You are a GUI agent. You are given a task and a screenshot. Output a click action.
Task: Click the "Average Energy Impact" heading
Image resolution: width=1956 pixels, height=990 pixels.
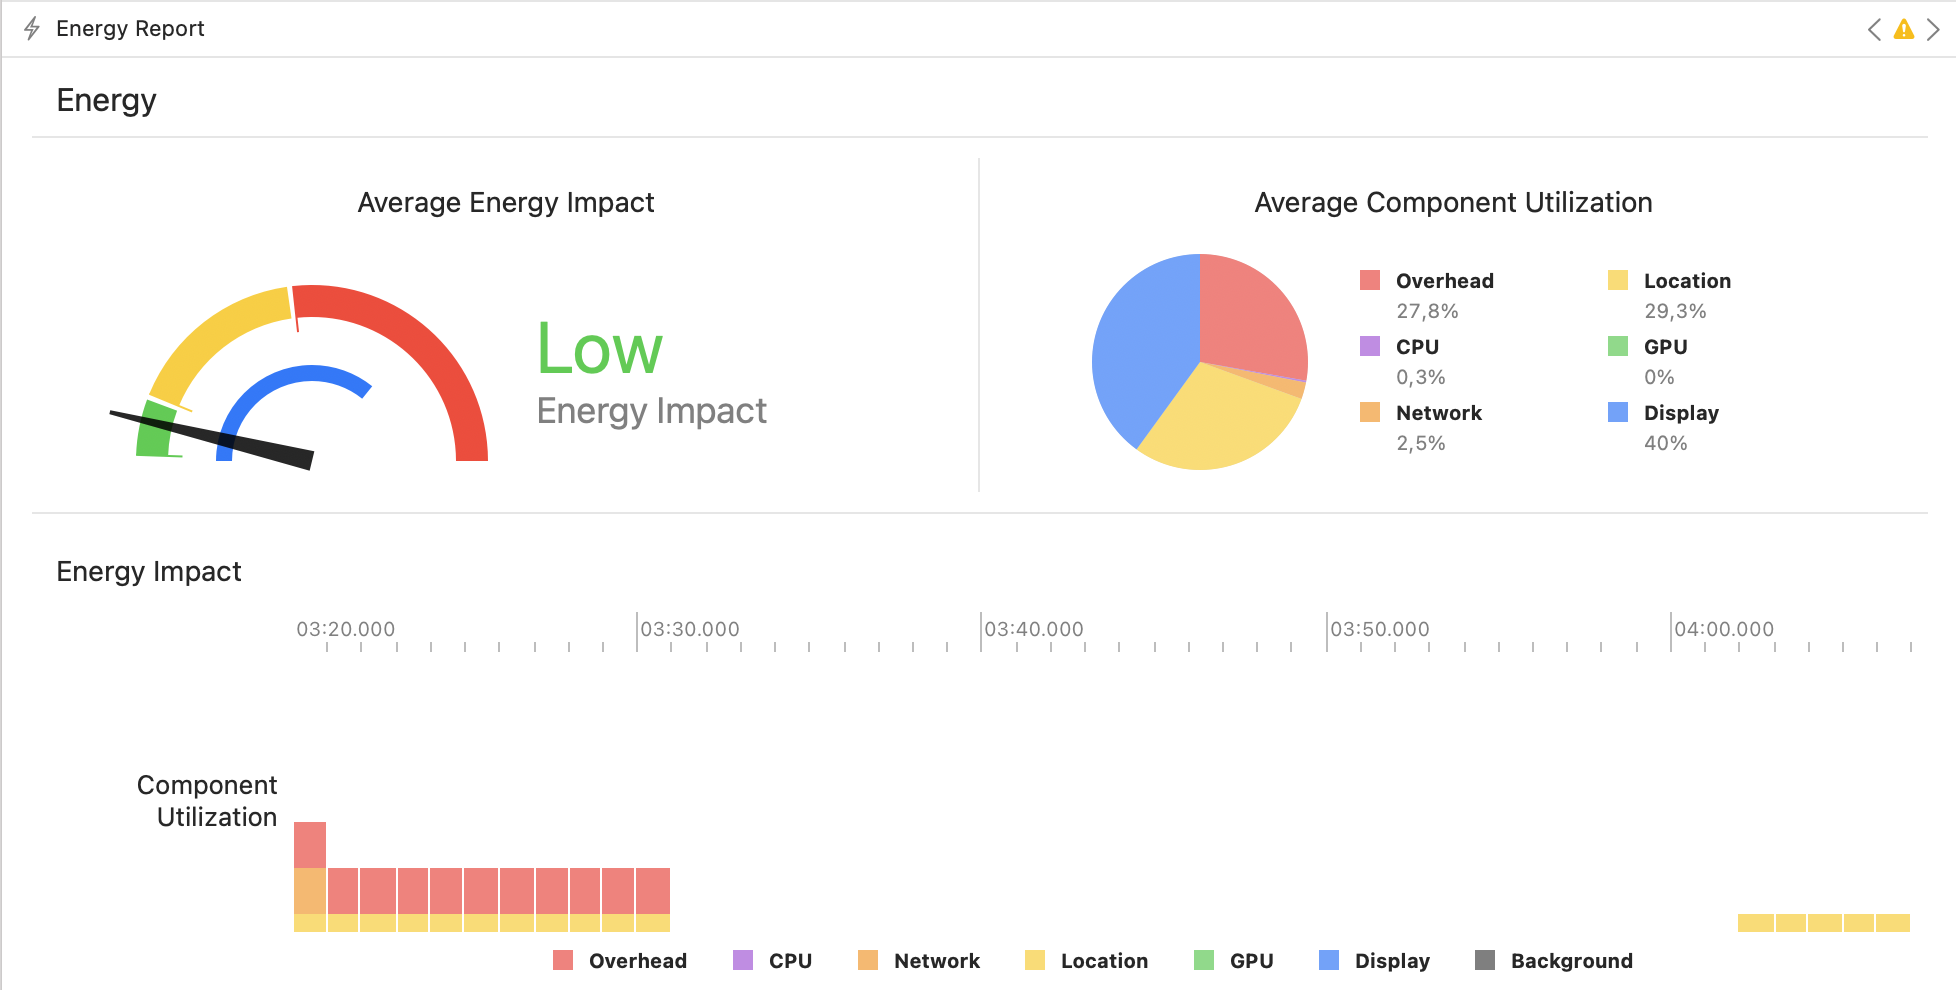coord(506,203)
